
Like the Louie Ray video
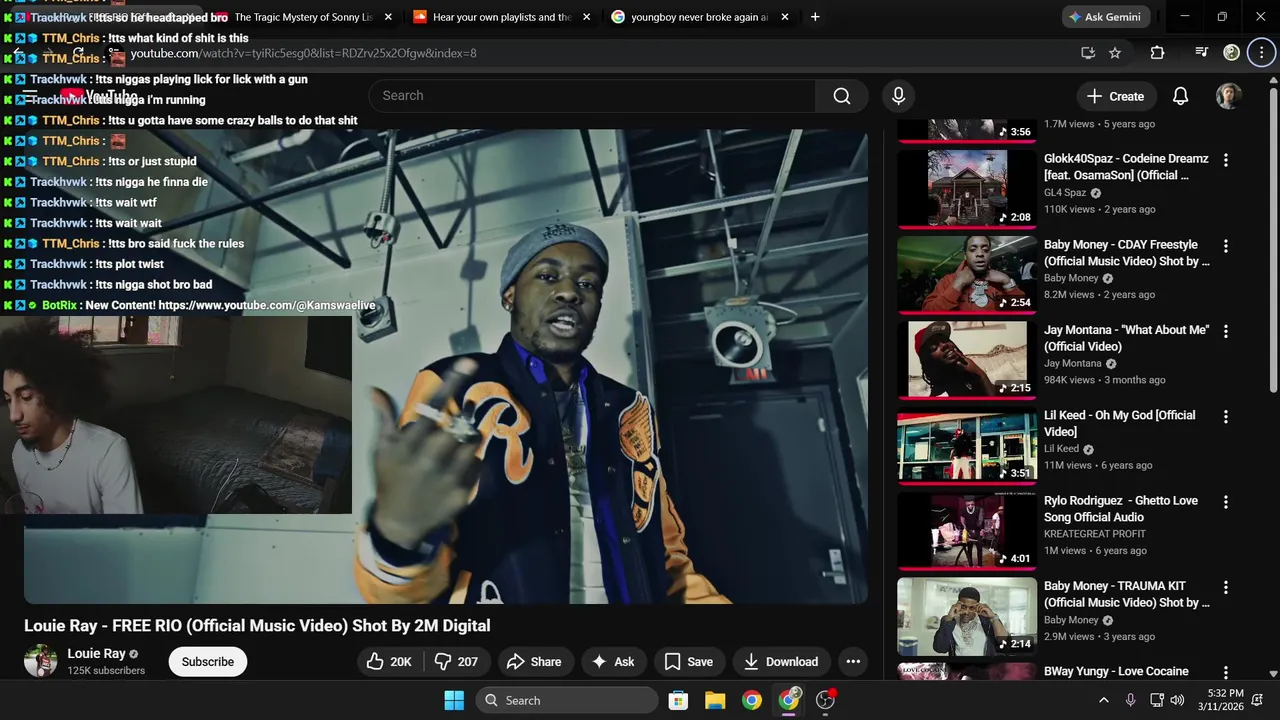point(388,661)
